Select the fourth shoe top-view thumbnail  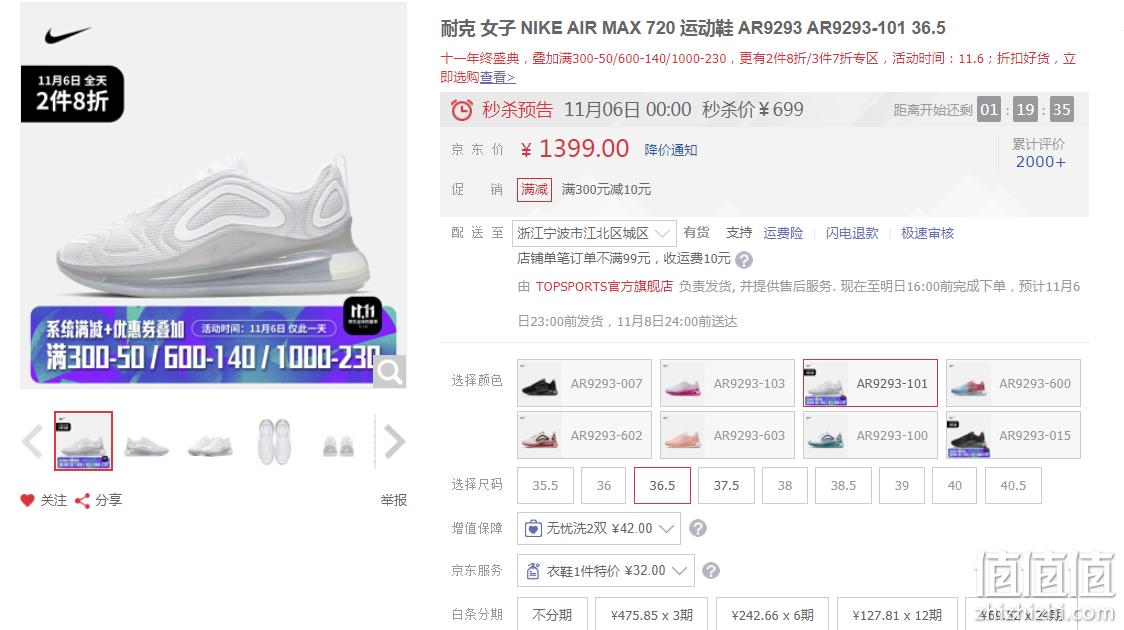click(x=274, y=441)
